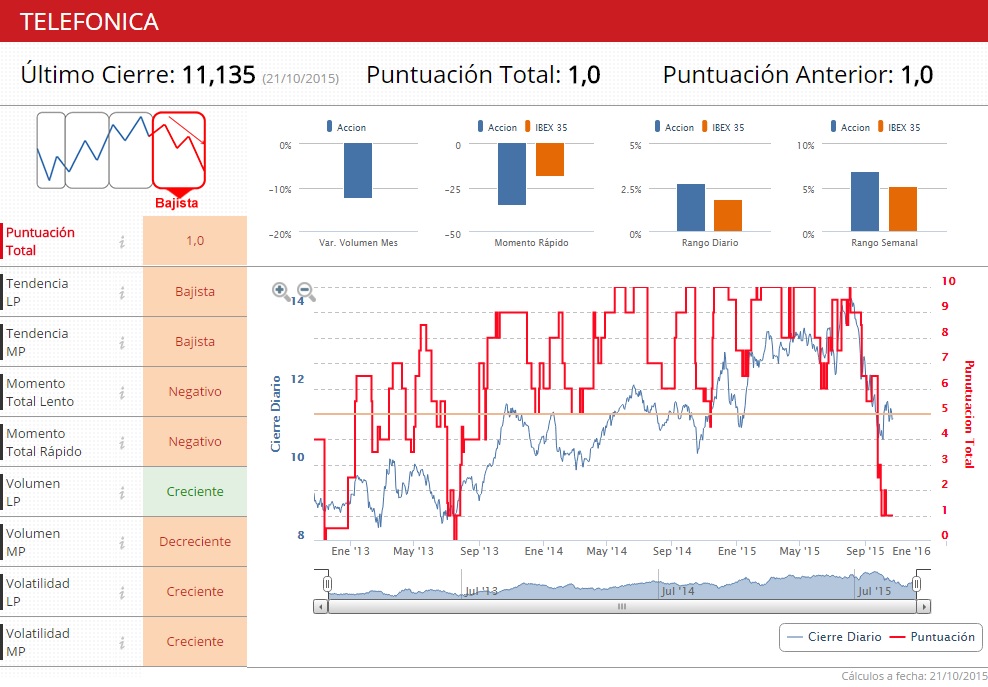This screenshot has height=687, width=988.
Task: Click the Rango Semanal chart caption
Action: [x=884, y=243]
